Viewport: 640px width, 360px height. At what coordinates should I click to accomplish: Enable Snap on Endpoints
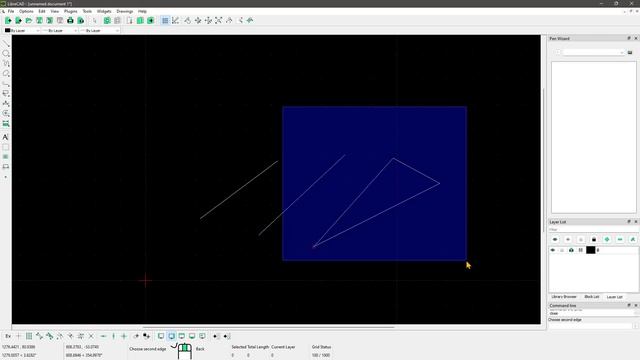[x=39, y=336]
